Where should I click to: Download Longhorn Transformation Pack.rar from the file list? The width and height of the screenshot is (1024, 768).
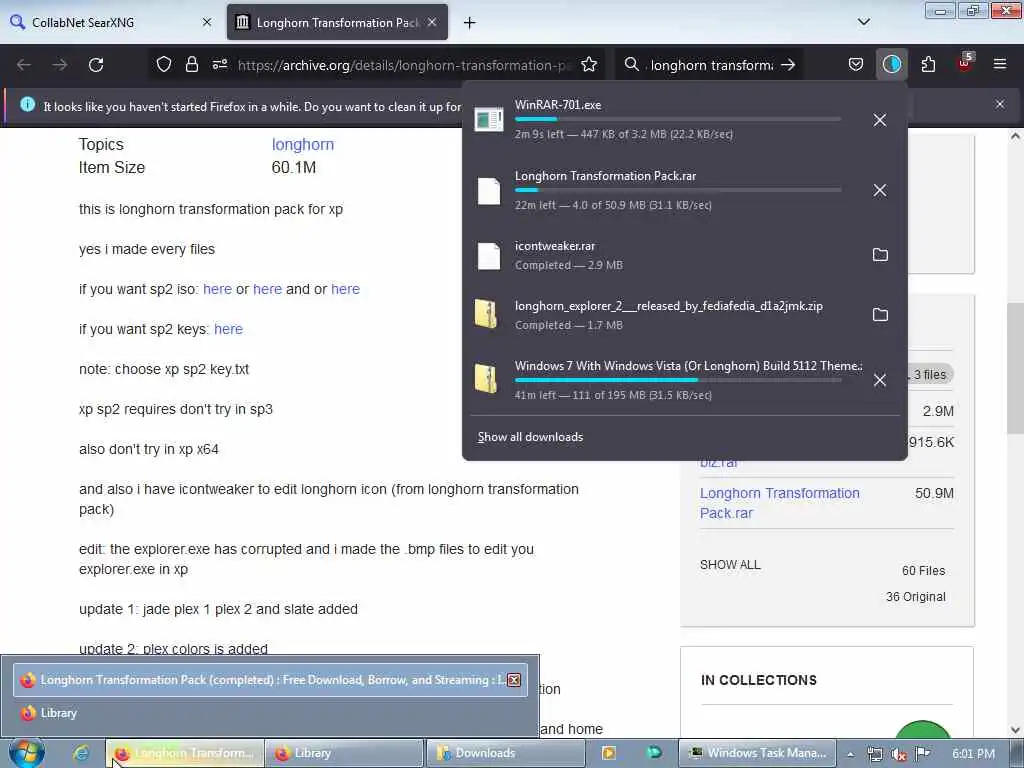point(779,503)
